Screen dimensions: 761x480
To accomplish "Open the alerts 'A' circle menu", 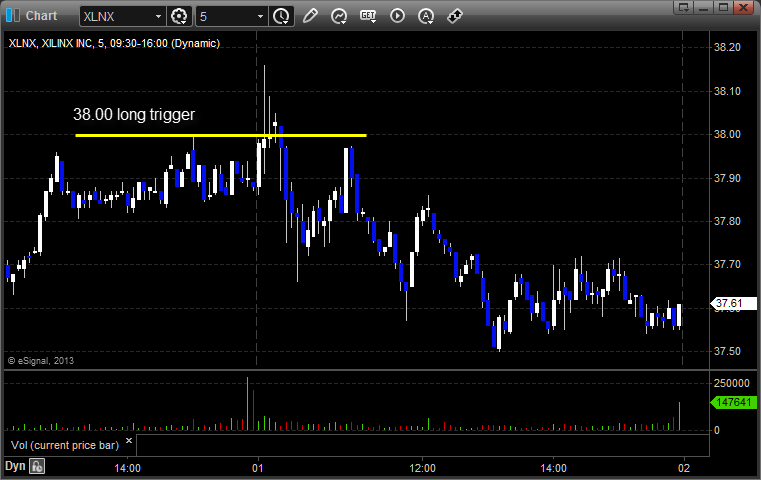I will pyautogui.click(x=426, y=16).
